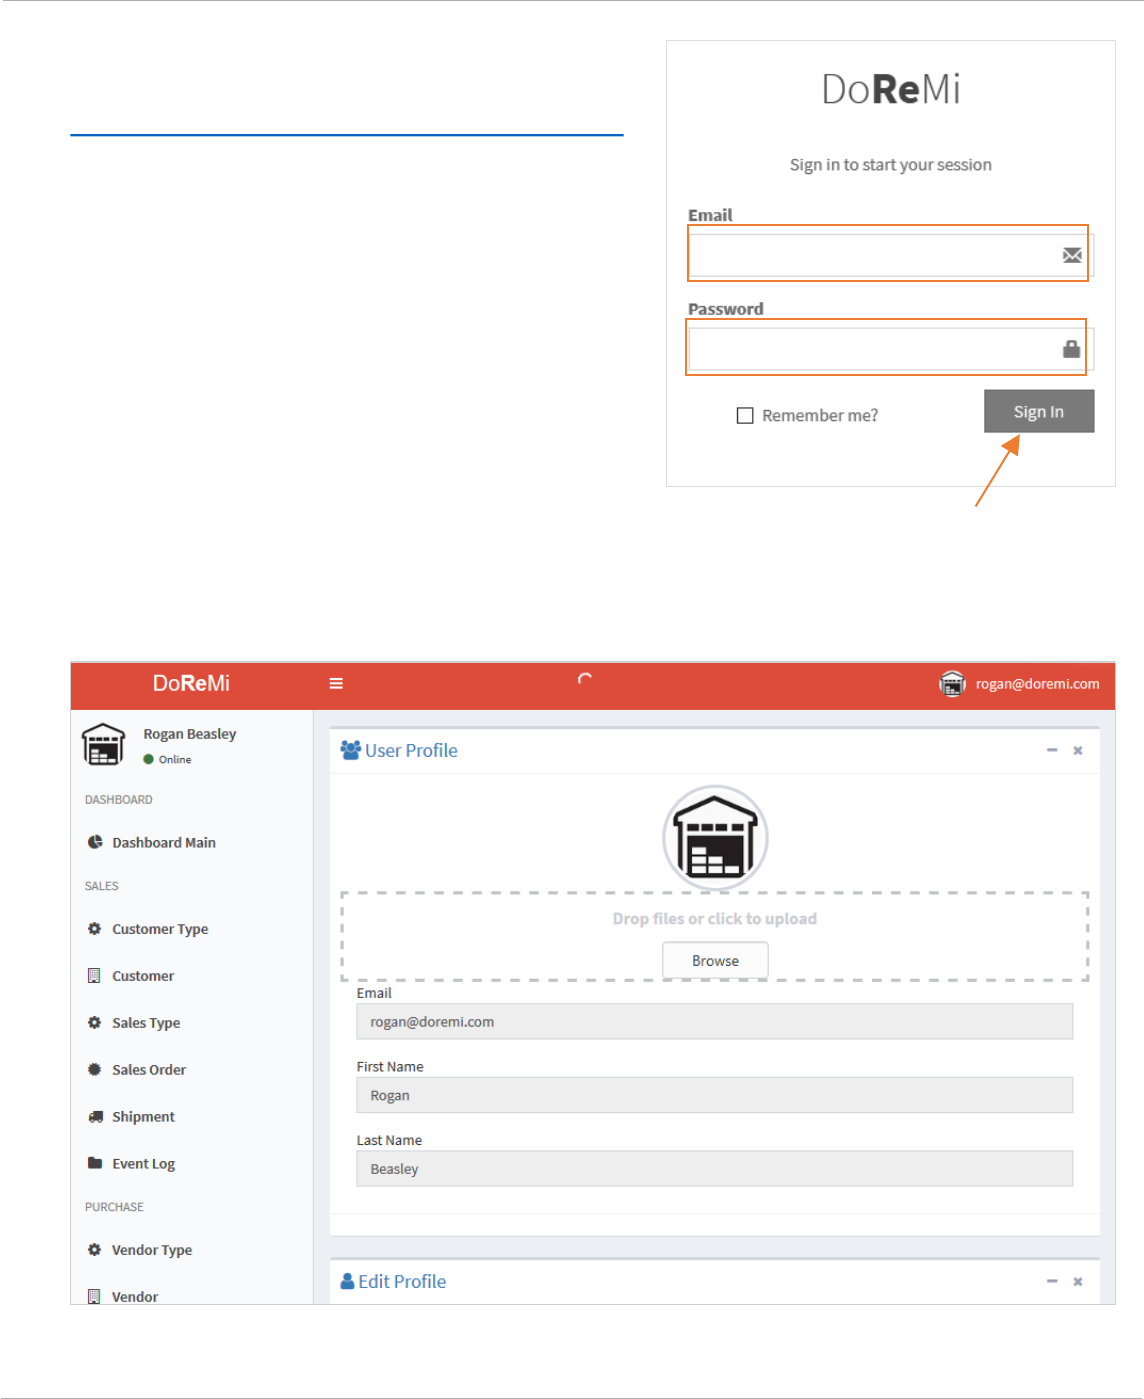Select Vendor Type in the sidebar

152,1250
